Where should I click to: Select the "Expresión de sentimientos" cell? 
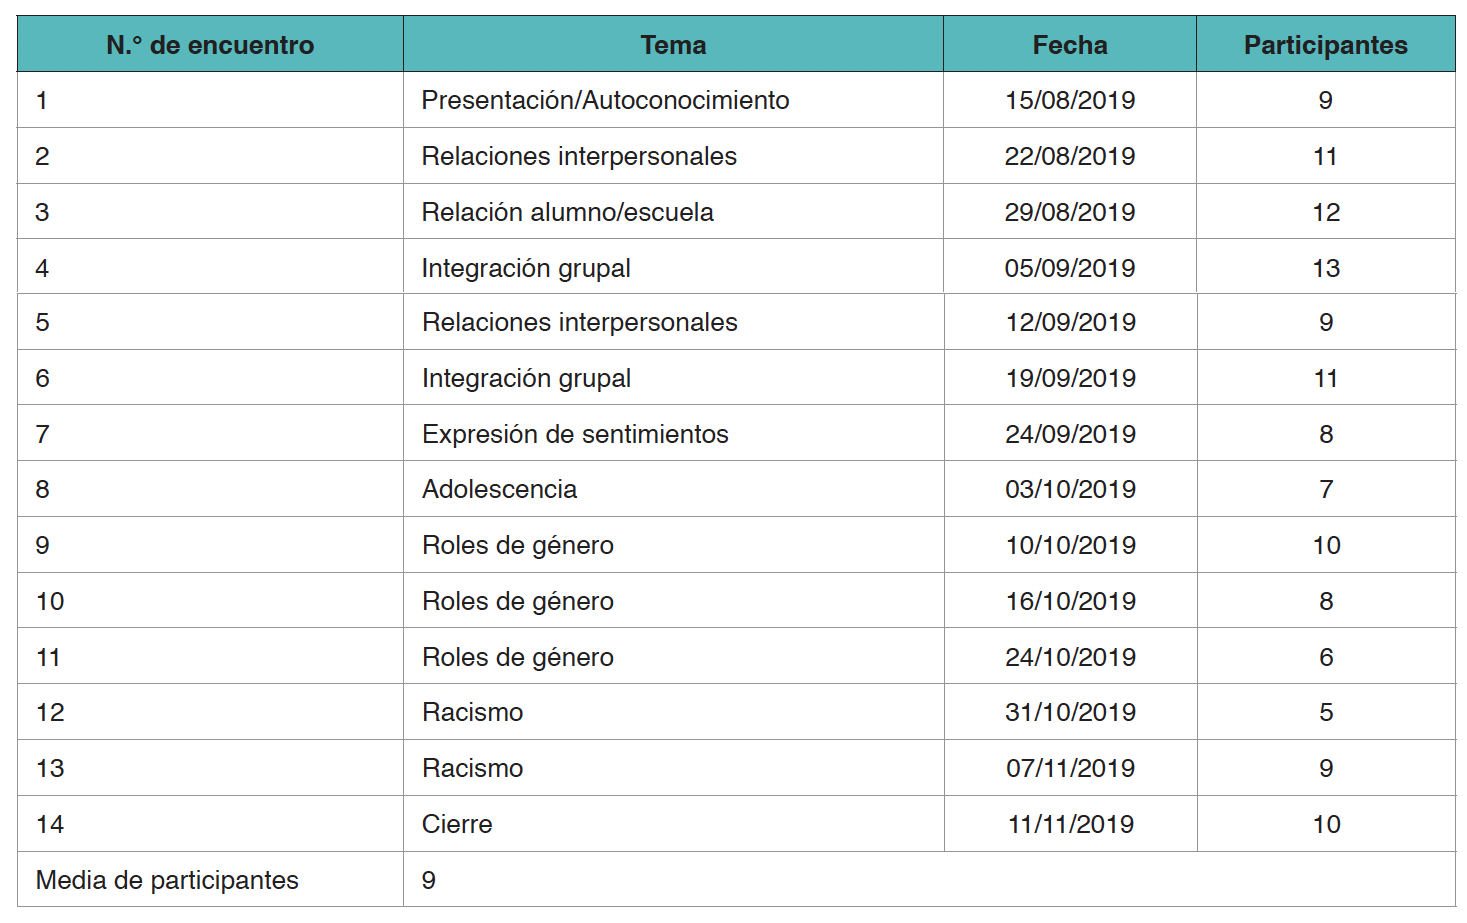coord(575,434)
